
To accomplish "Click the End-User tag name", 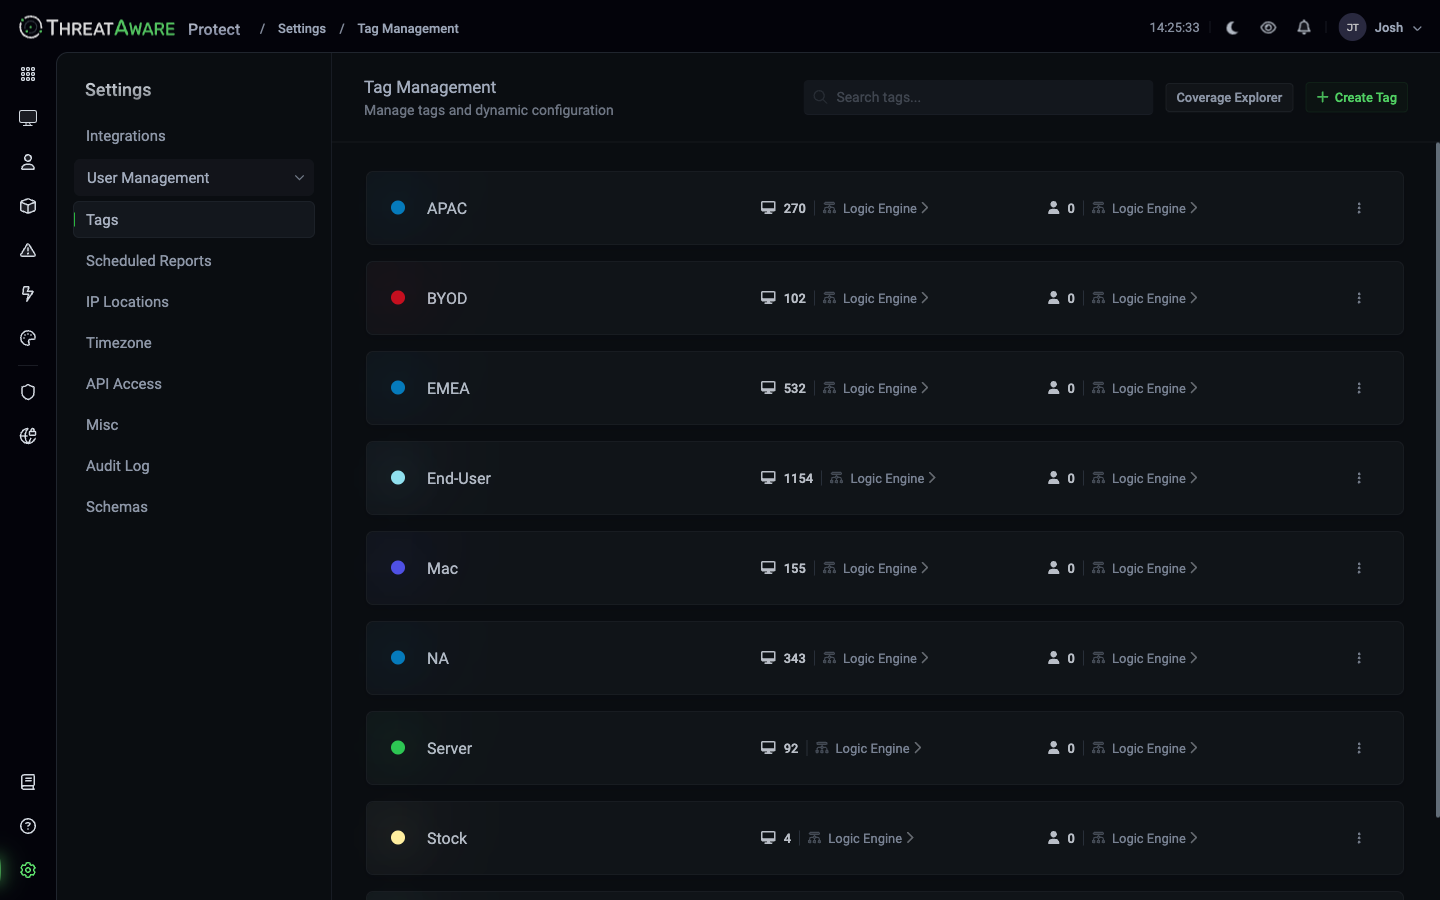I will click(x=459, y=478).
